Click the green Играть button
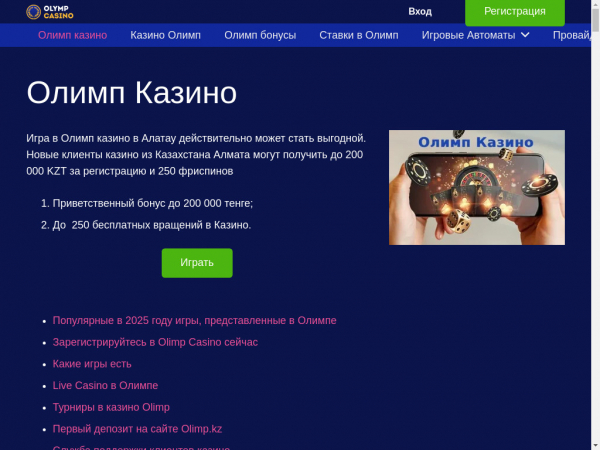This screenshot has width=600, height=450. 197,263
